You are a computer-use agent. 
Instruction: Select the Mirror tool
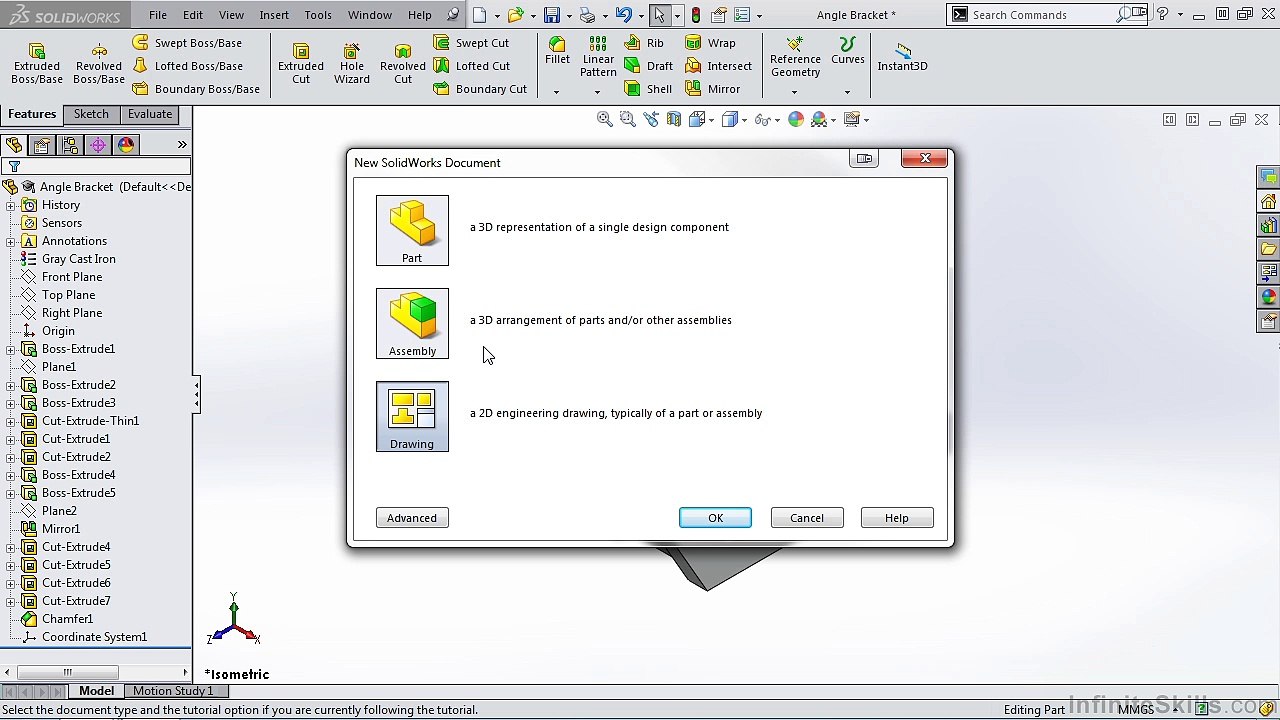click(x=712, y=89)
